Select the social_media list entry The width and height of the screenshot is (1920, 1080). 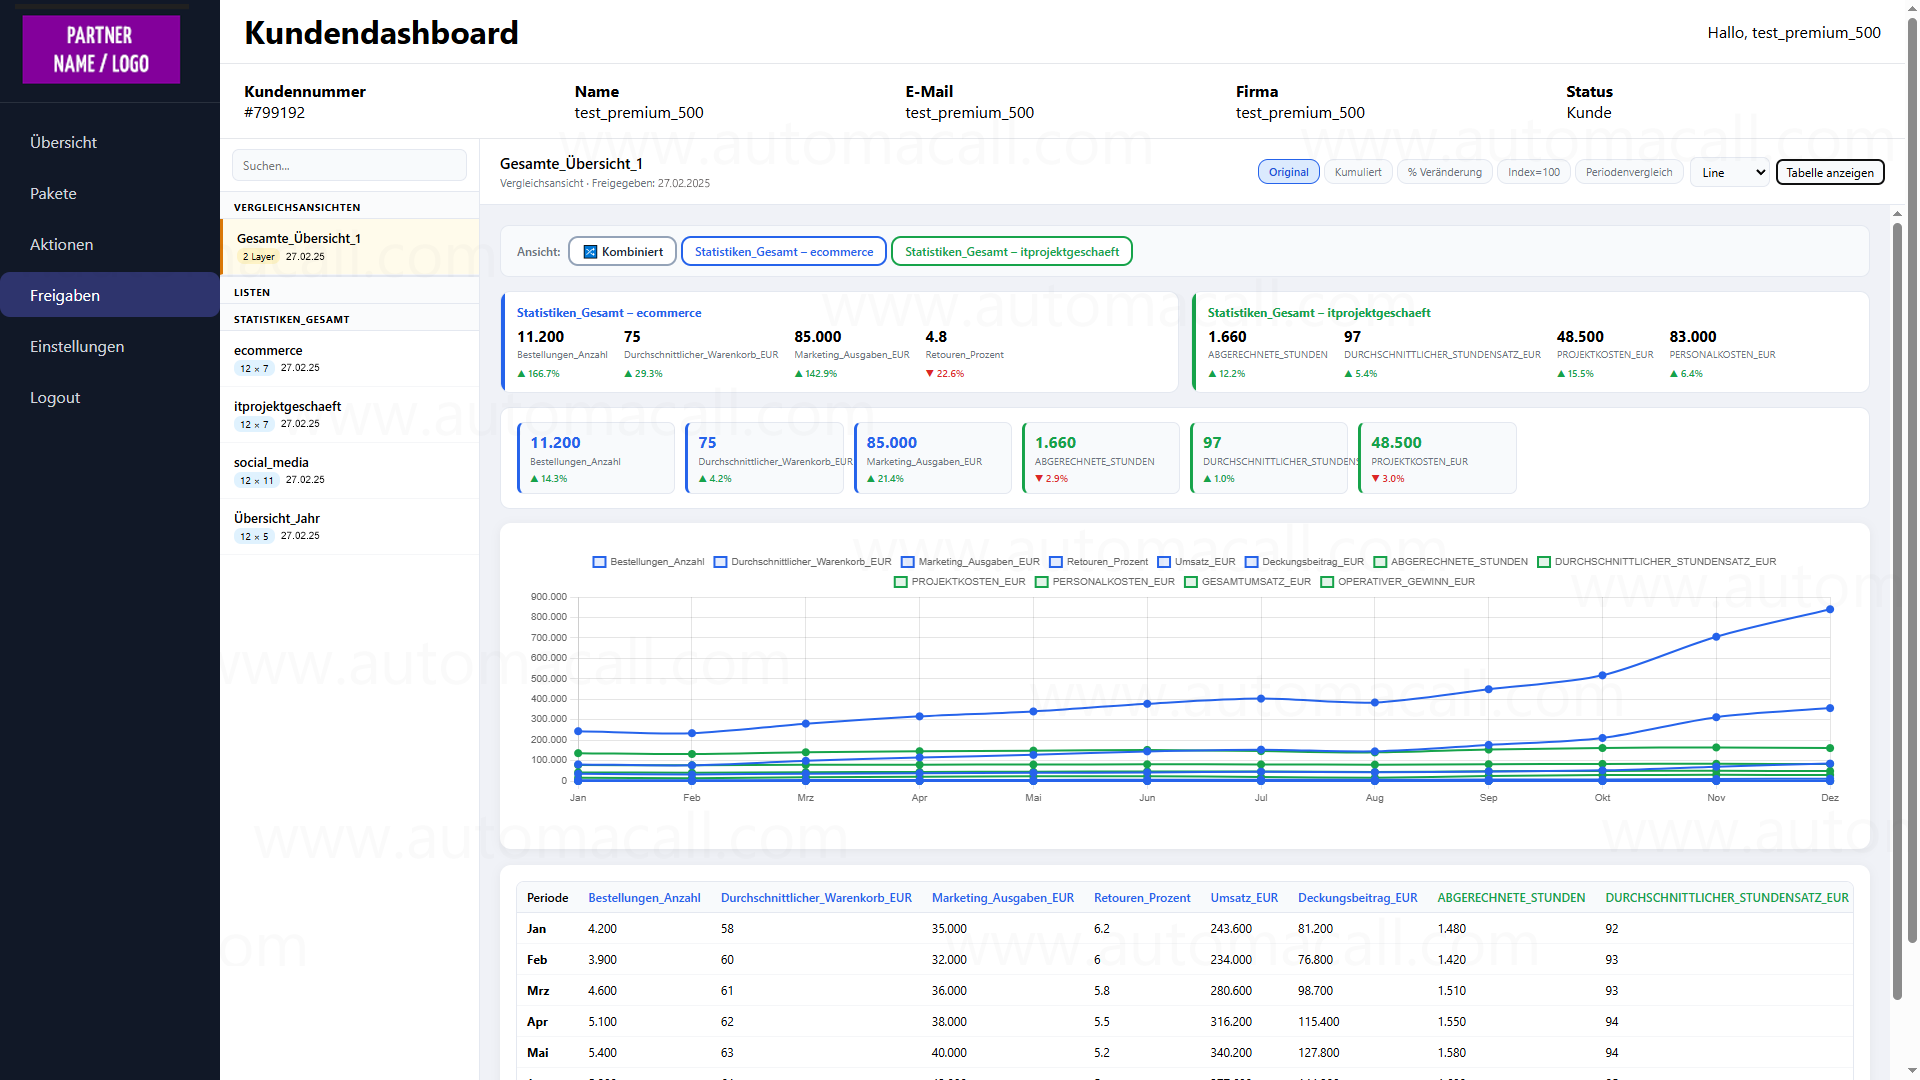point(271,462)
